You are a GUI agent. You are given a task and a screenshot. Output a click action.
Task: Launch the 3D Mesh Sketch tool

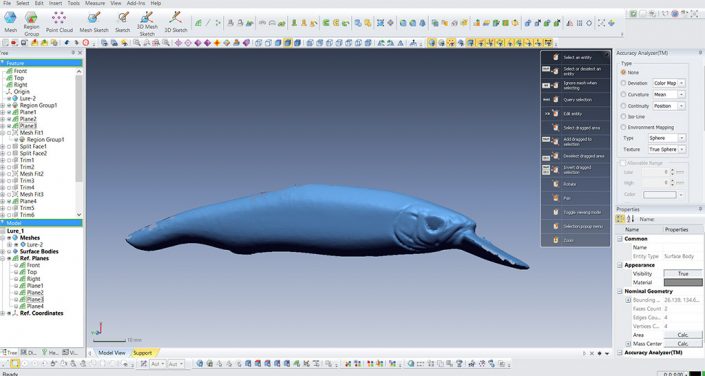147,18
